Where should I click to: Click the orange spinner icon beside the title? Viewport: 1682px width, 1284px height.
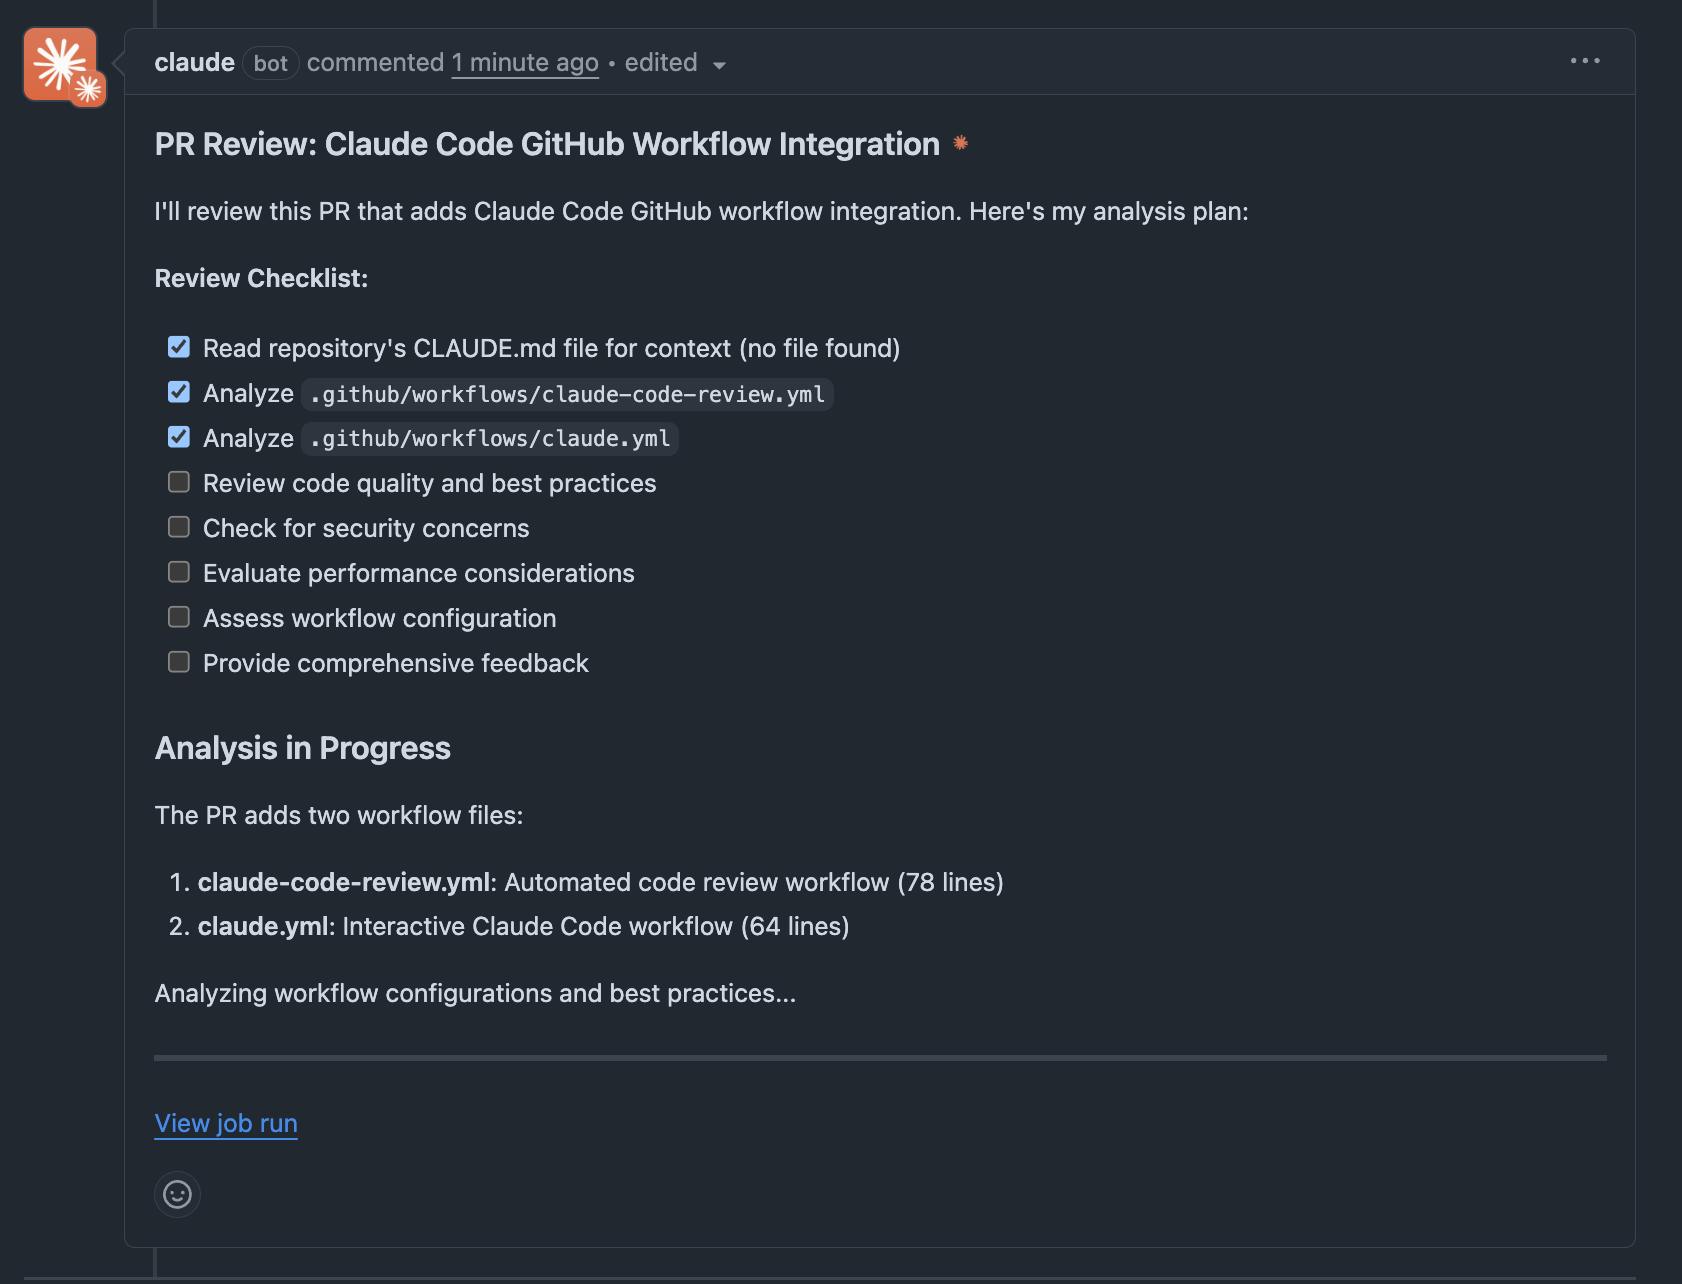(x=960, y=143)
